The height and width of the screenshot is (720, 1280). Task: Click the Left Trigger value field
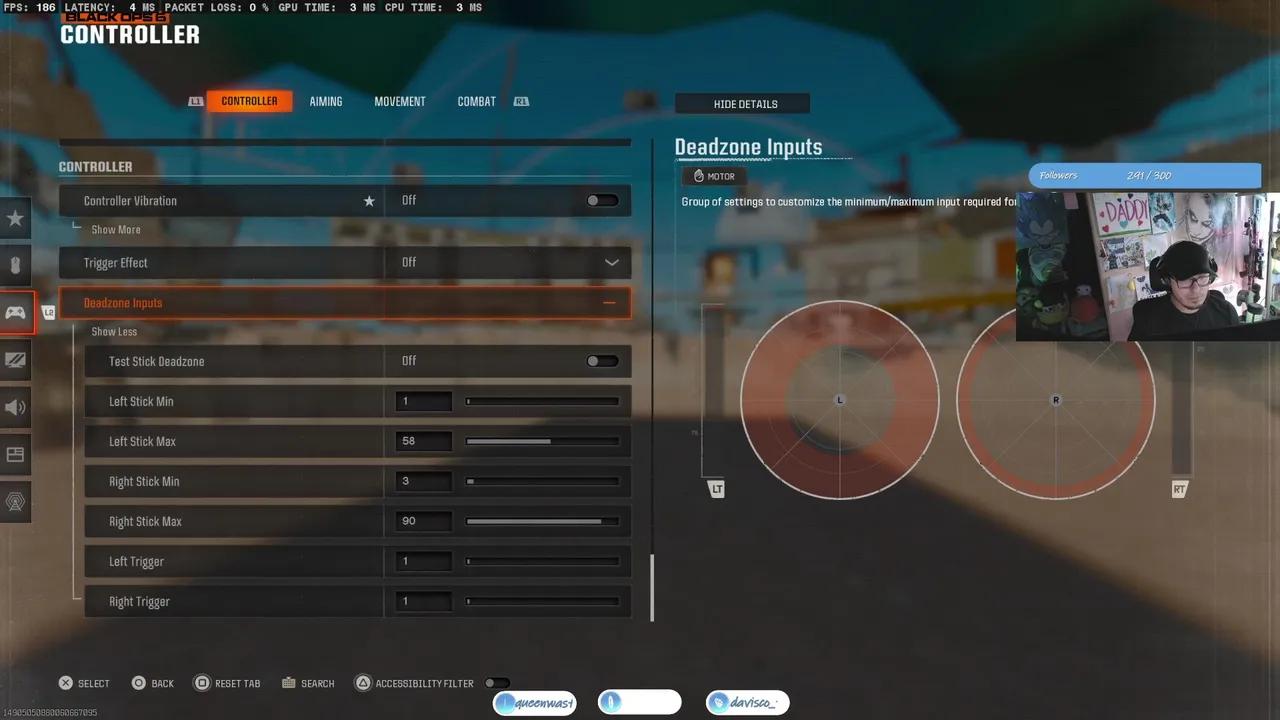424,561
